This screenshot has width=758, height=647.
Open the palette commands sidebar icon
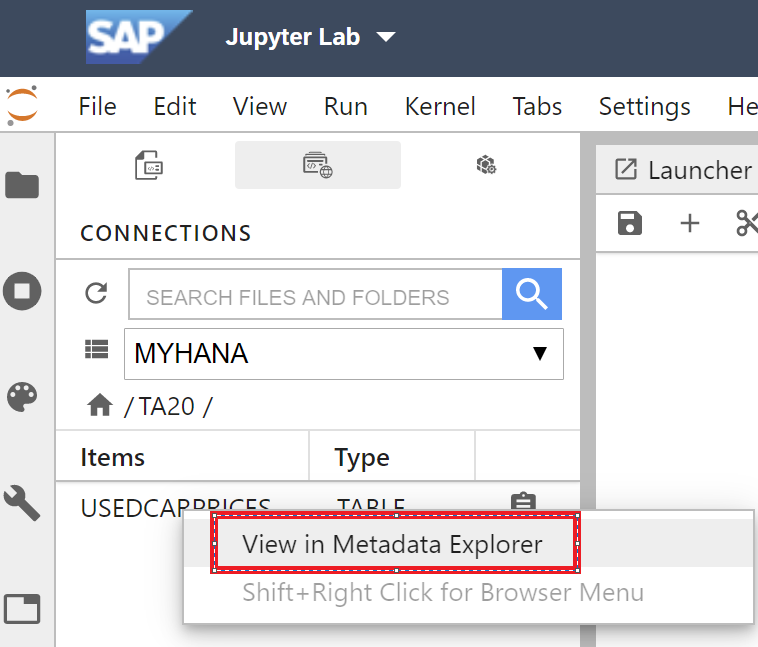[x=22, y=397]
